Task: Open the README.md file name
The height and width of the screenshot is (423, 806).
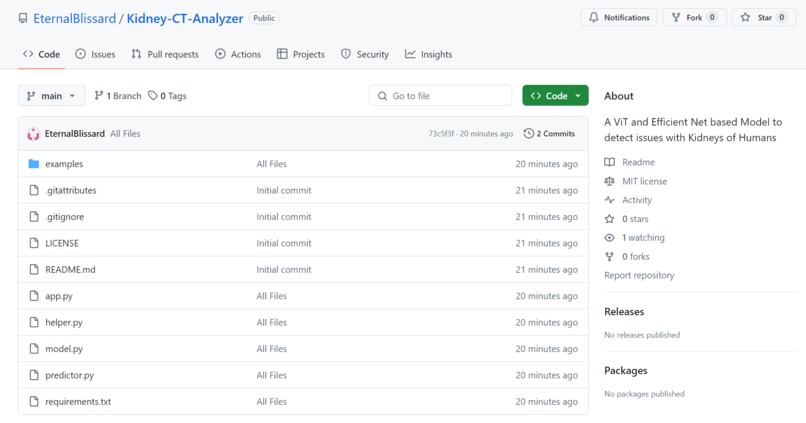Action: point(70,269)
